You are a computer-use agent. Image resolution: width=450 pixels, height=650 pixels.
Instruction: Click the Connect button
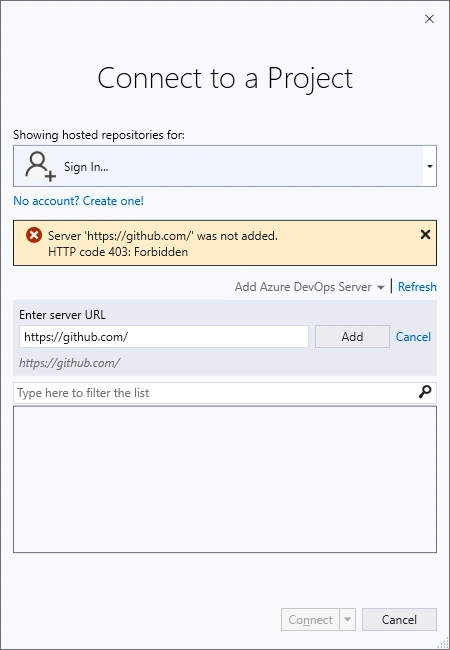point(310,619)
